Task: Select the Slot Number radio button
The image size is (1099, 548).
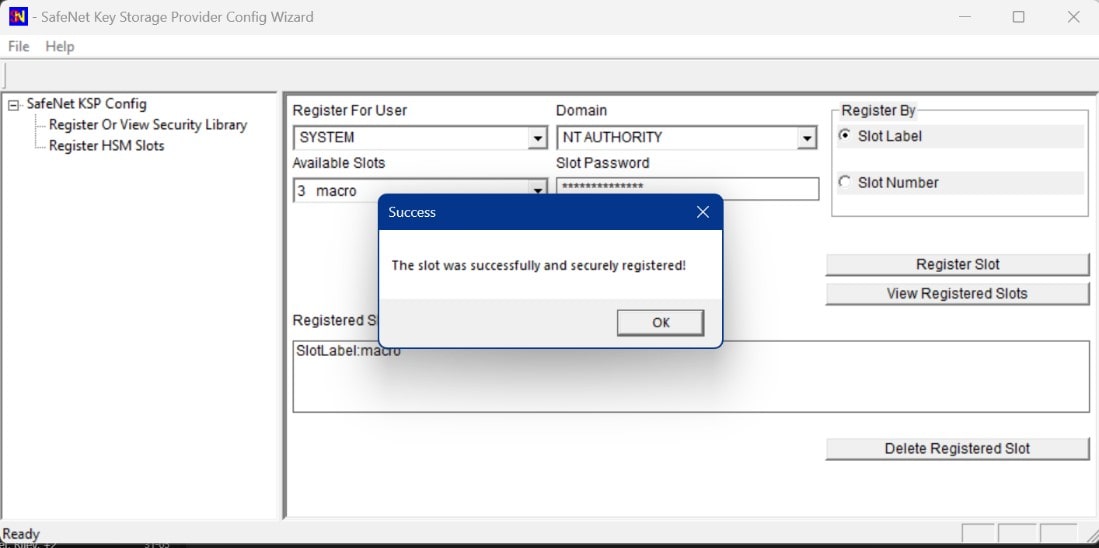Action: point(845,183)
